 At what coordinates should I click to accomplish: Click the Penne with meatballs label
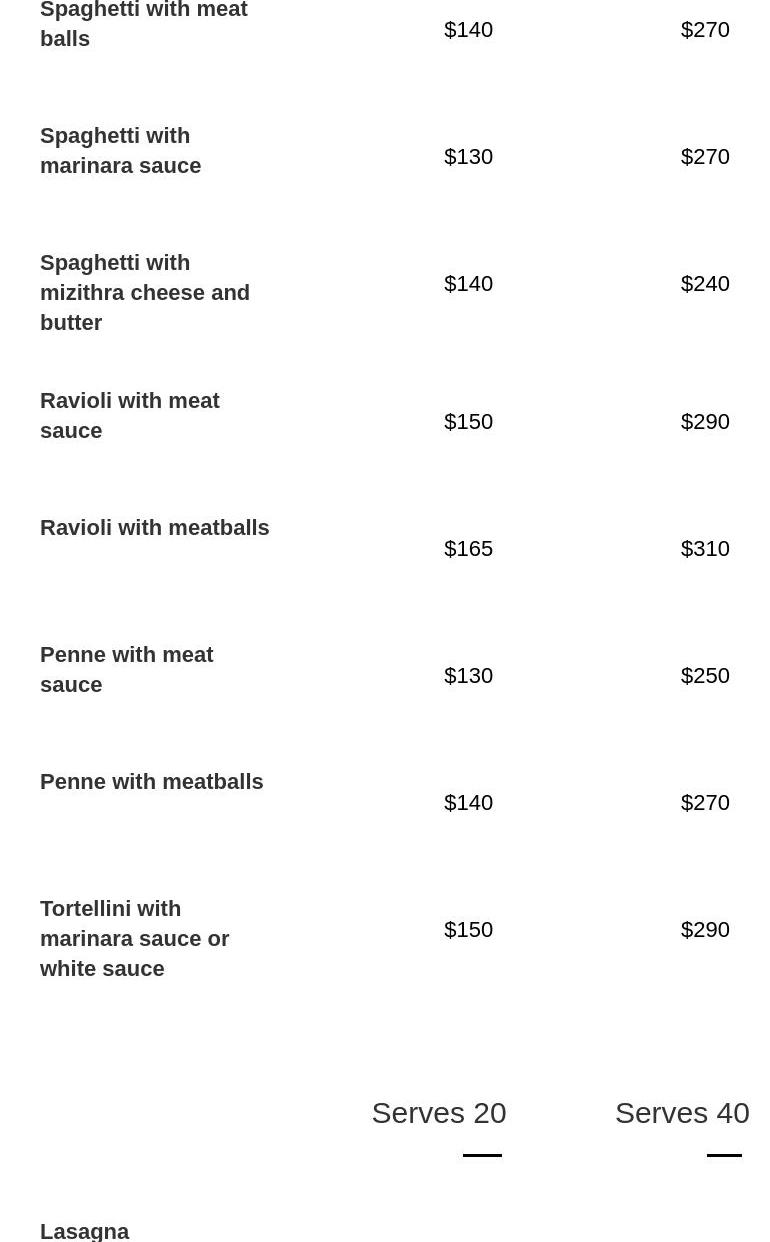coord(151,781)
